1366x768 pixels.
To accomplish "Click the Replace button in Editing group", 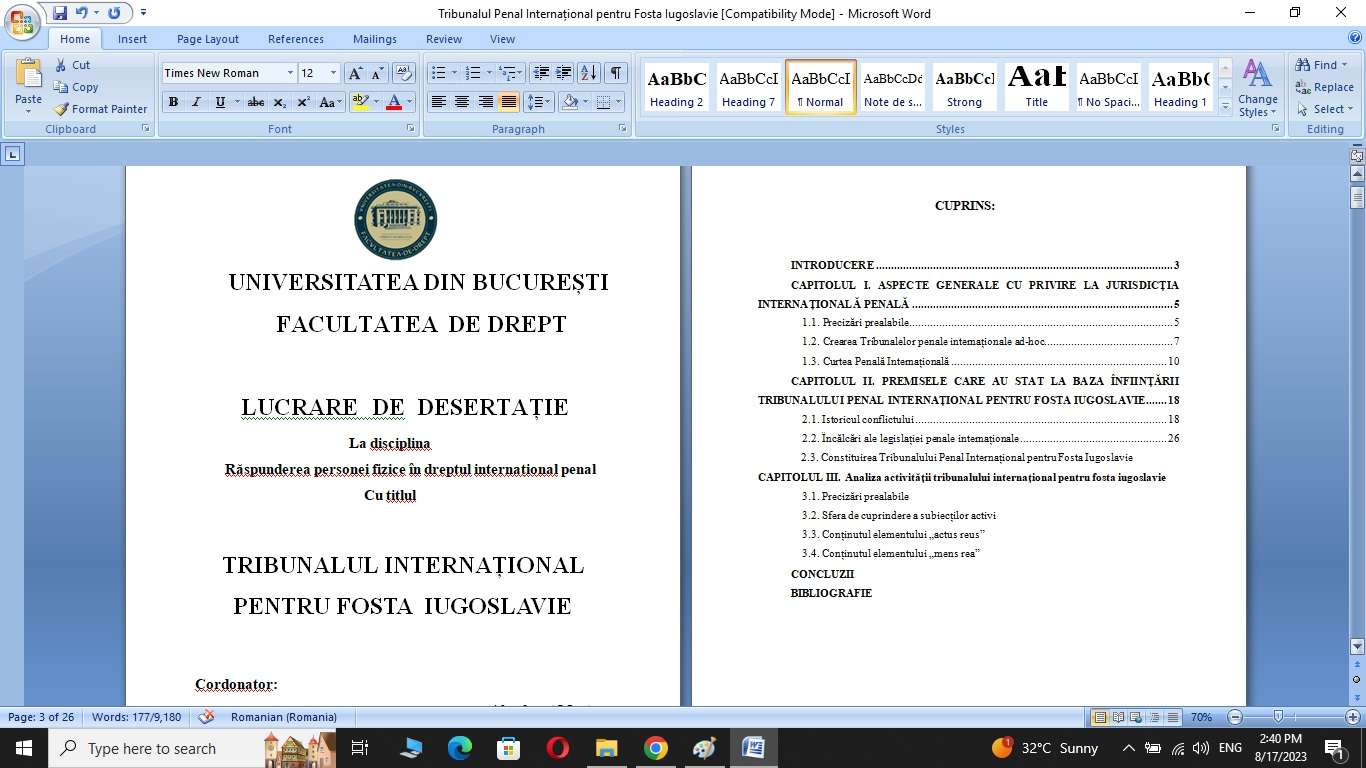I will pos(1324,87).
